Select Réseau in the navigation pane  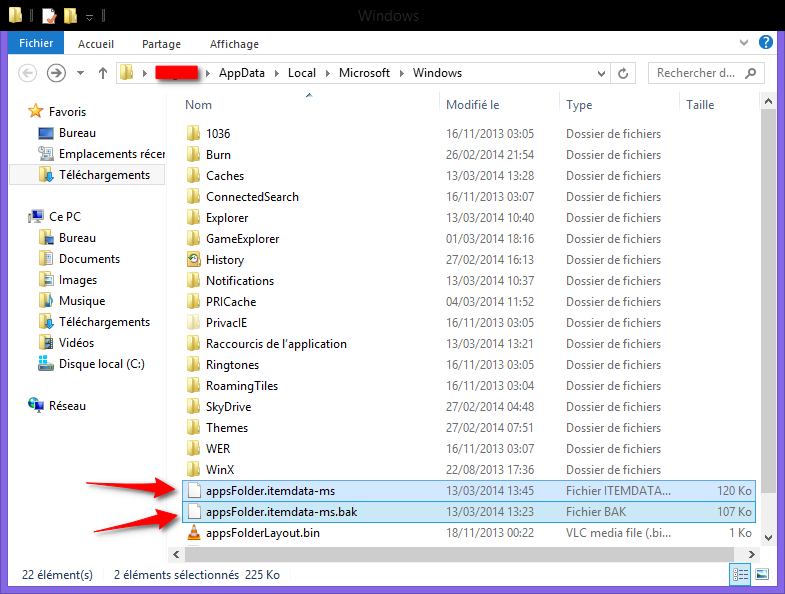67,406
